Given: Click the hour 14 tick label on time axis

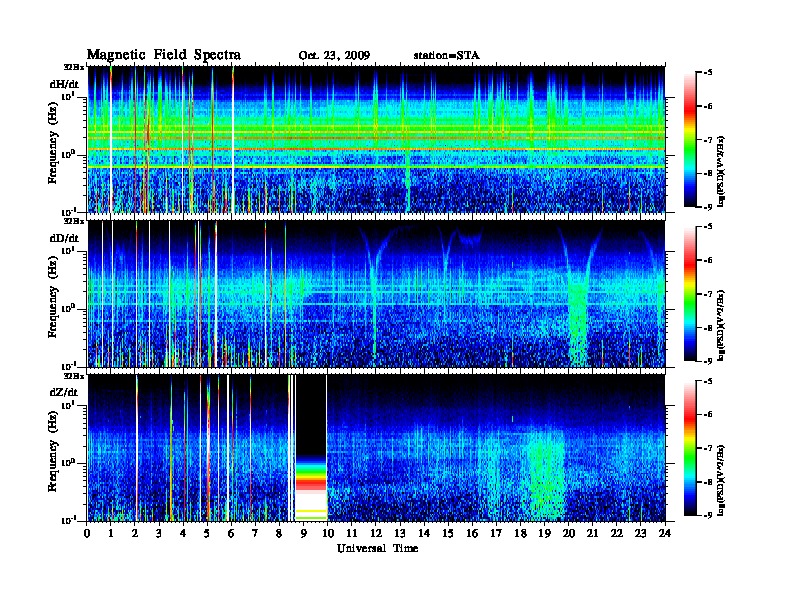Looking at the screenshot, I should tap(424, 533).
